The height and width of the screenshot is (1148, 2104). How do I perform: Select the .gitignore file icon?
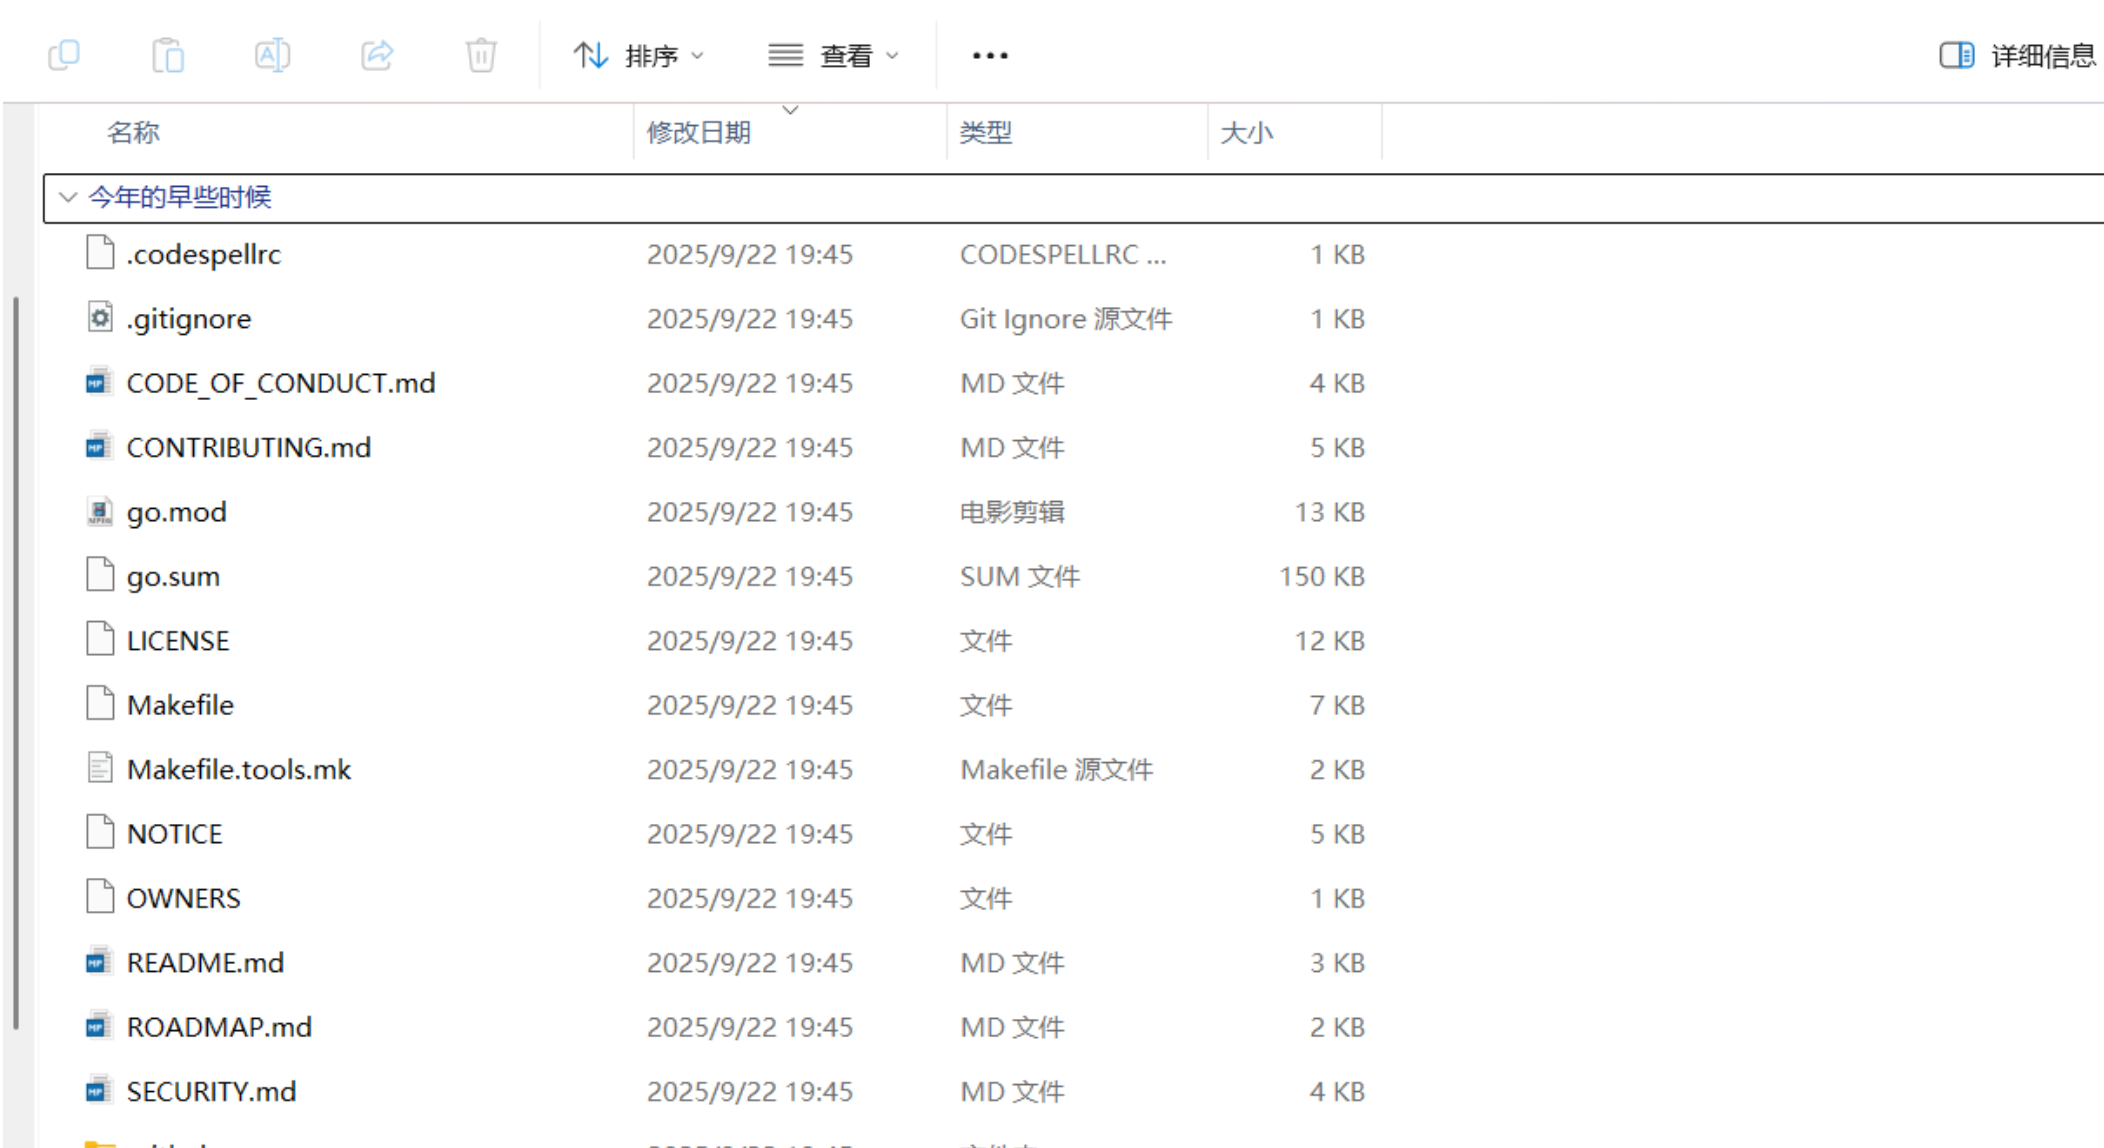point(100,318)
